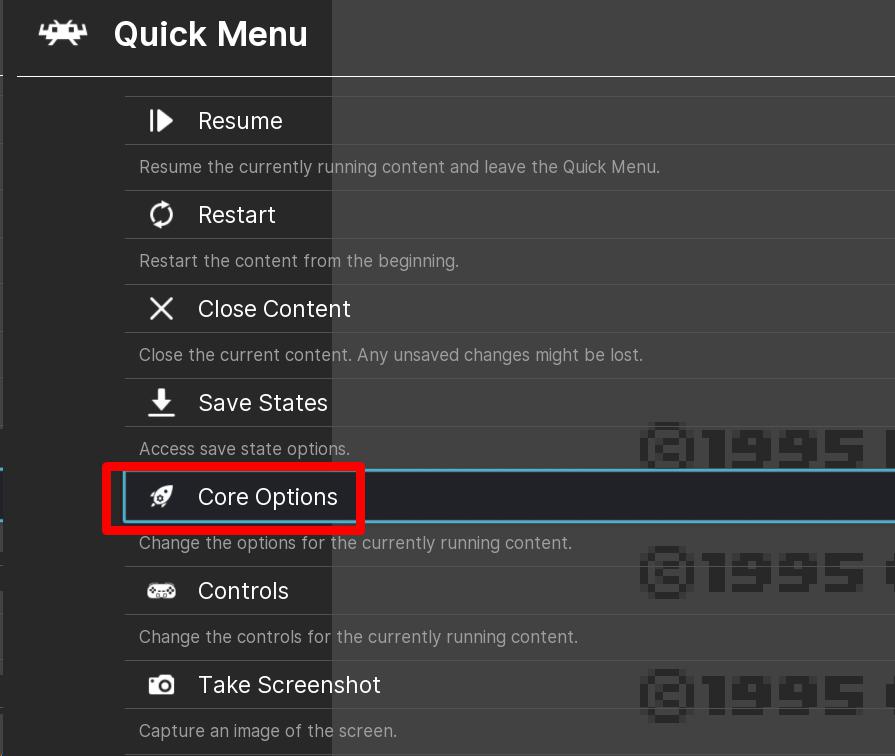Click the "Restart the content from the beginning" description
The height and width of the screenshot is (756, 895).
point(299,261)
